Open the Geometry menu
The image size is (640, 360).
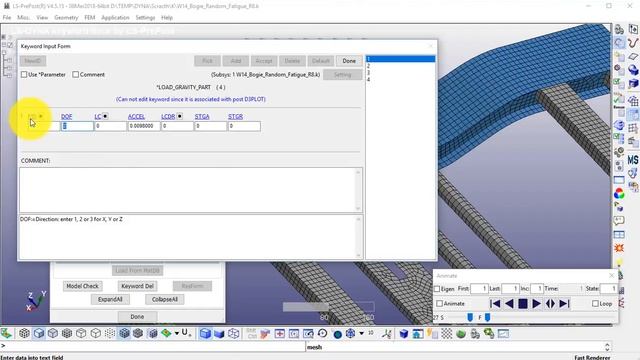pyautogui.click(x=66, y=18)
